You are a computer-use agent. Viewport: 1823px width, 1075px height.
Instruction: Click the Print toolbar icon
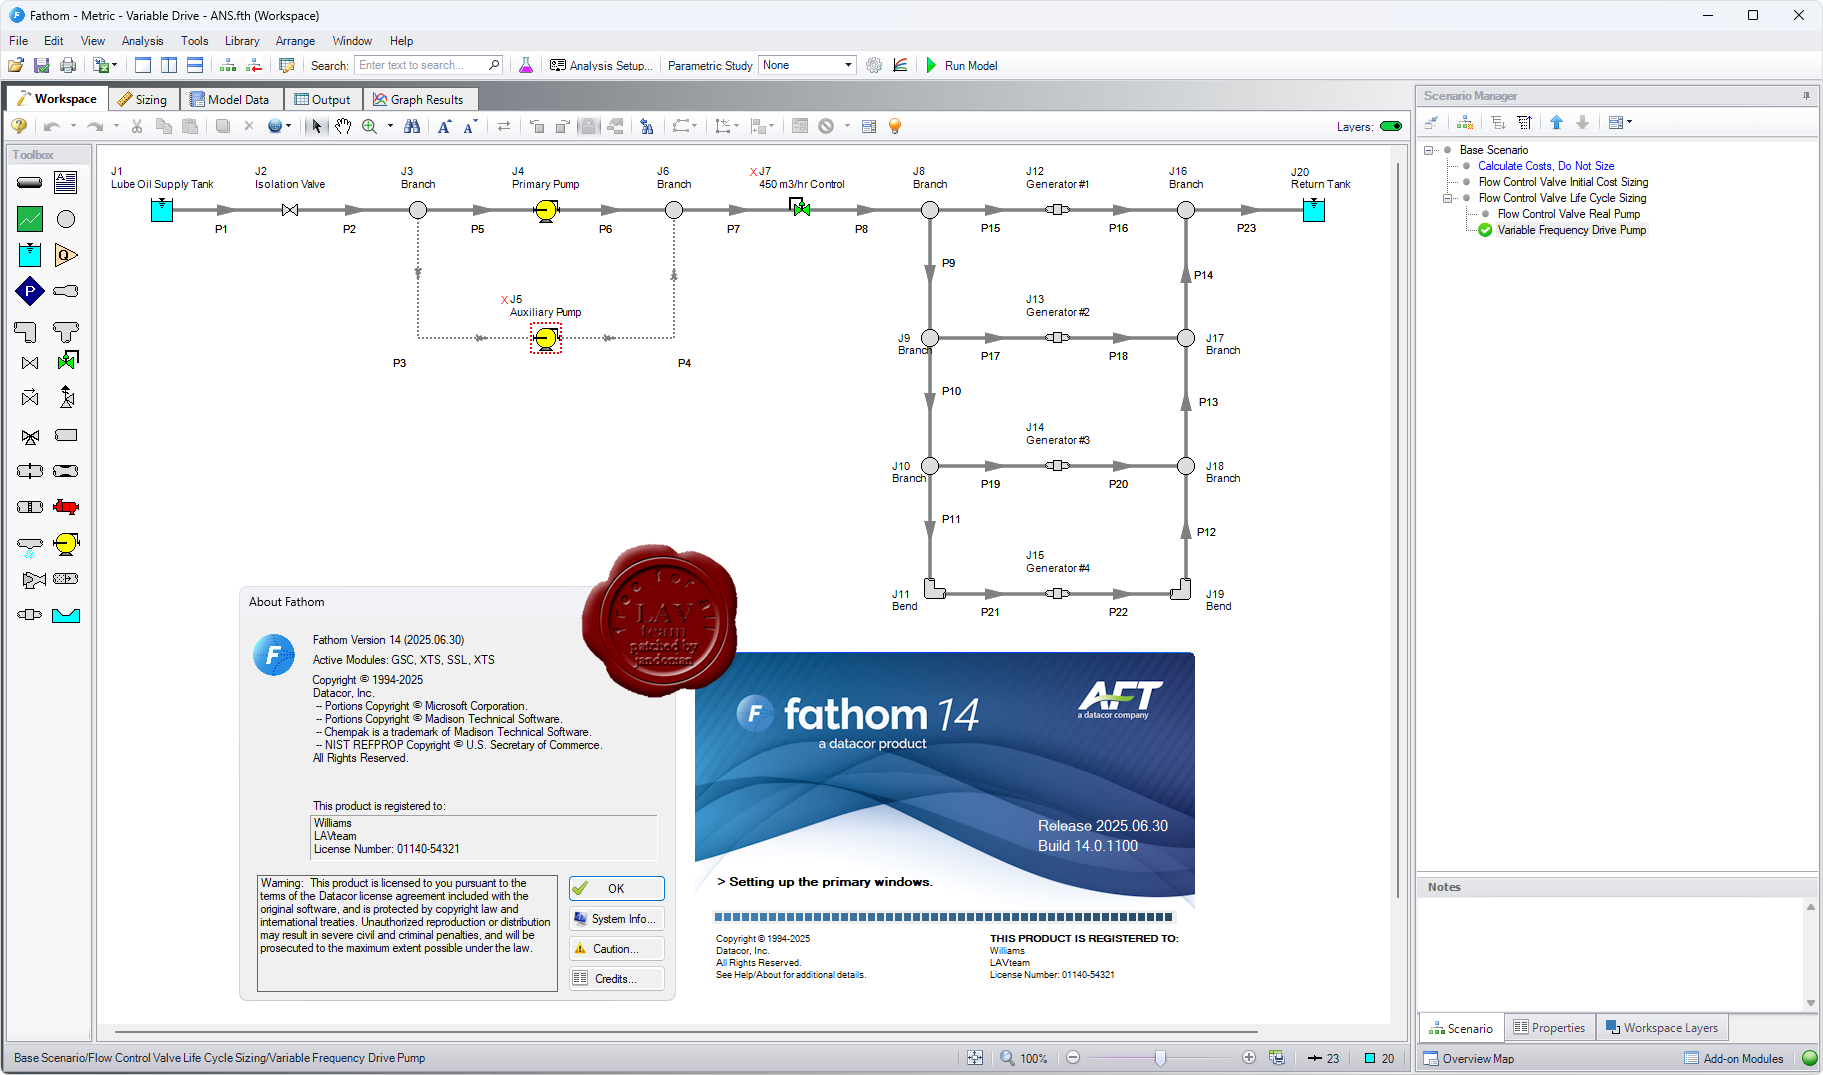[68, 65]
